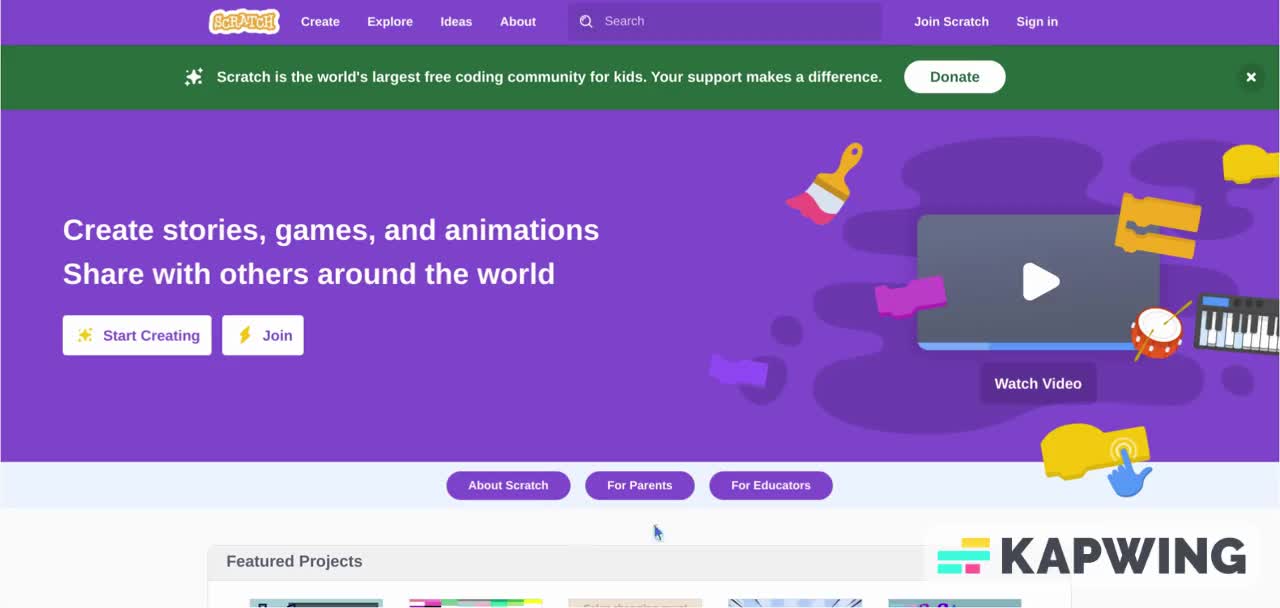Play the intro video
The height and width of the screenshot is (608, 1280).
click(x=1040, y=282)
